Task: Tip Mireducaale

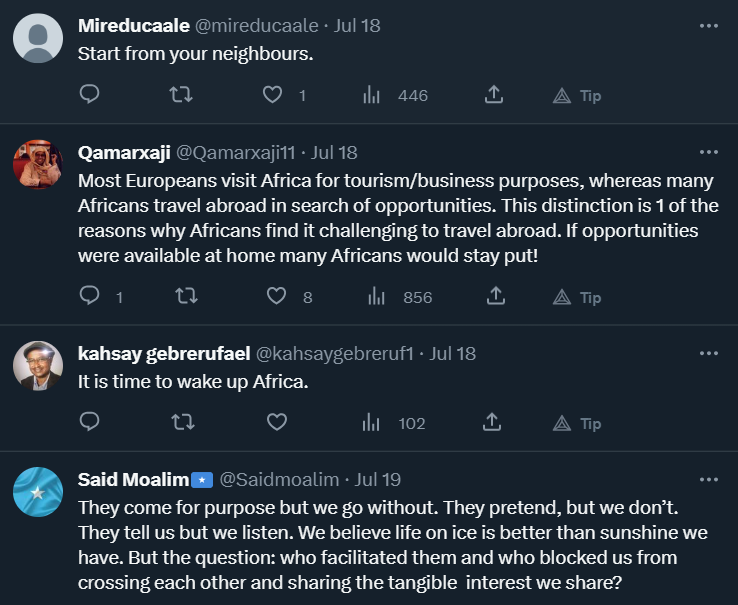Action: pyautogui.click(x=577, y=96)
